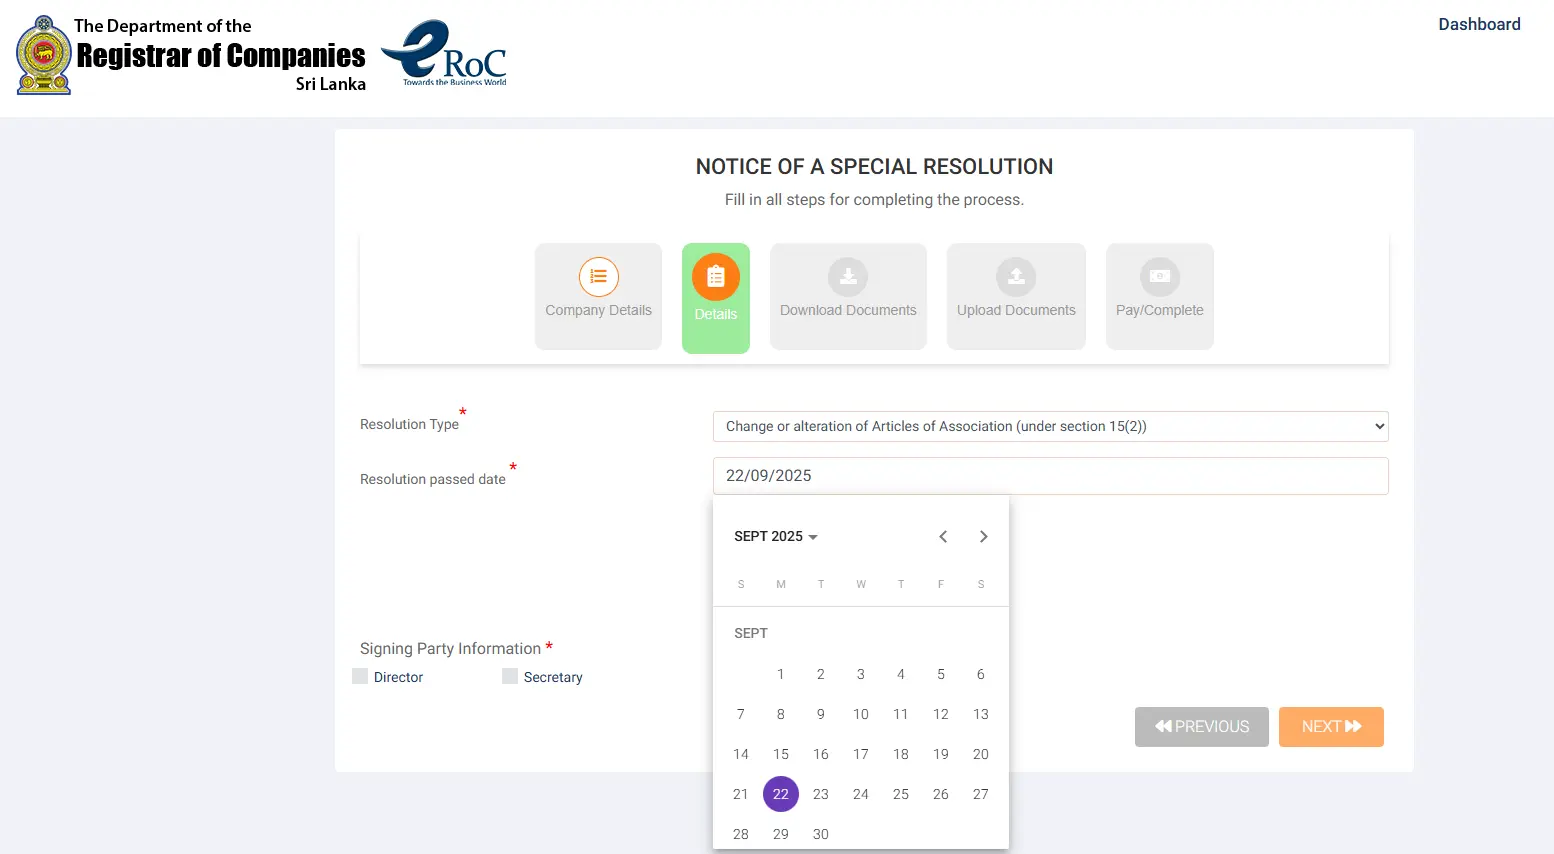Select the Pay/Complete step icon

coord(1159,277)
